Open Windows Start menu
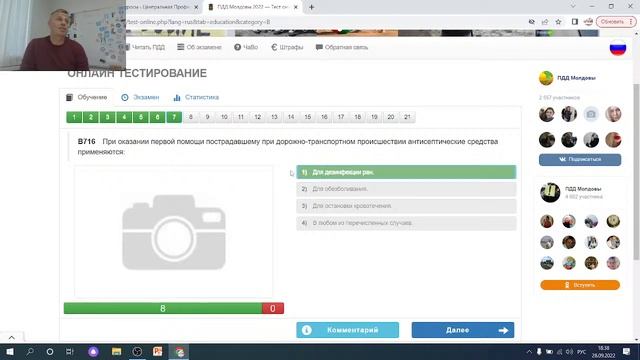The image size is (640, 360). [10, 351]
